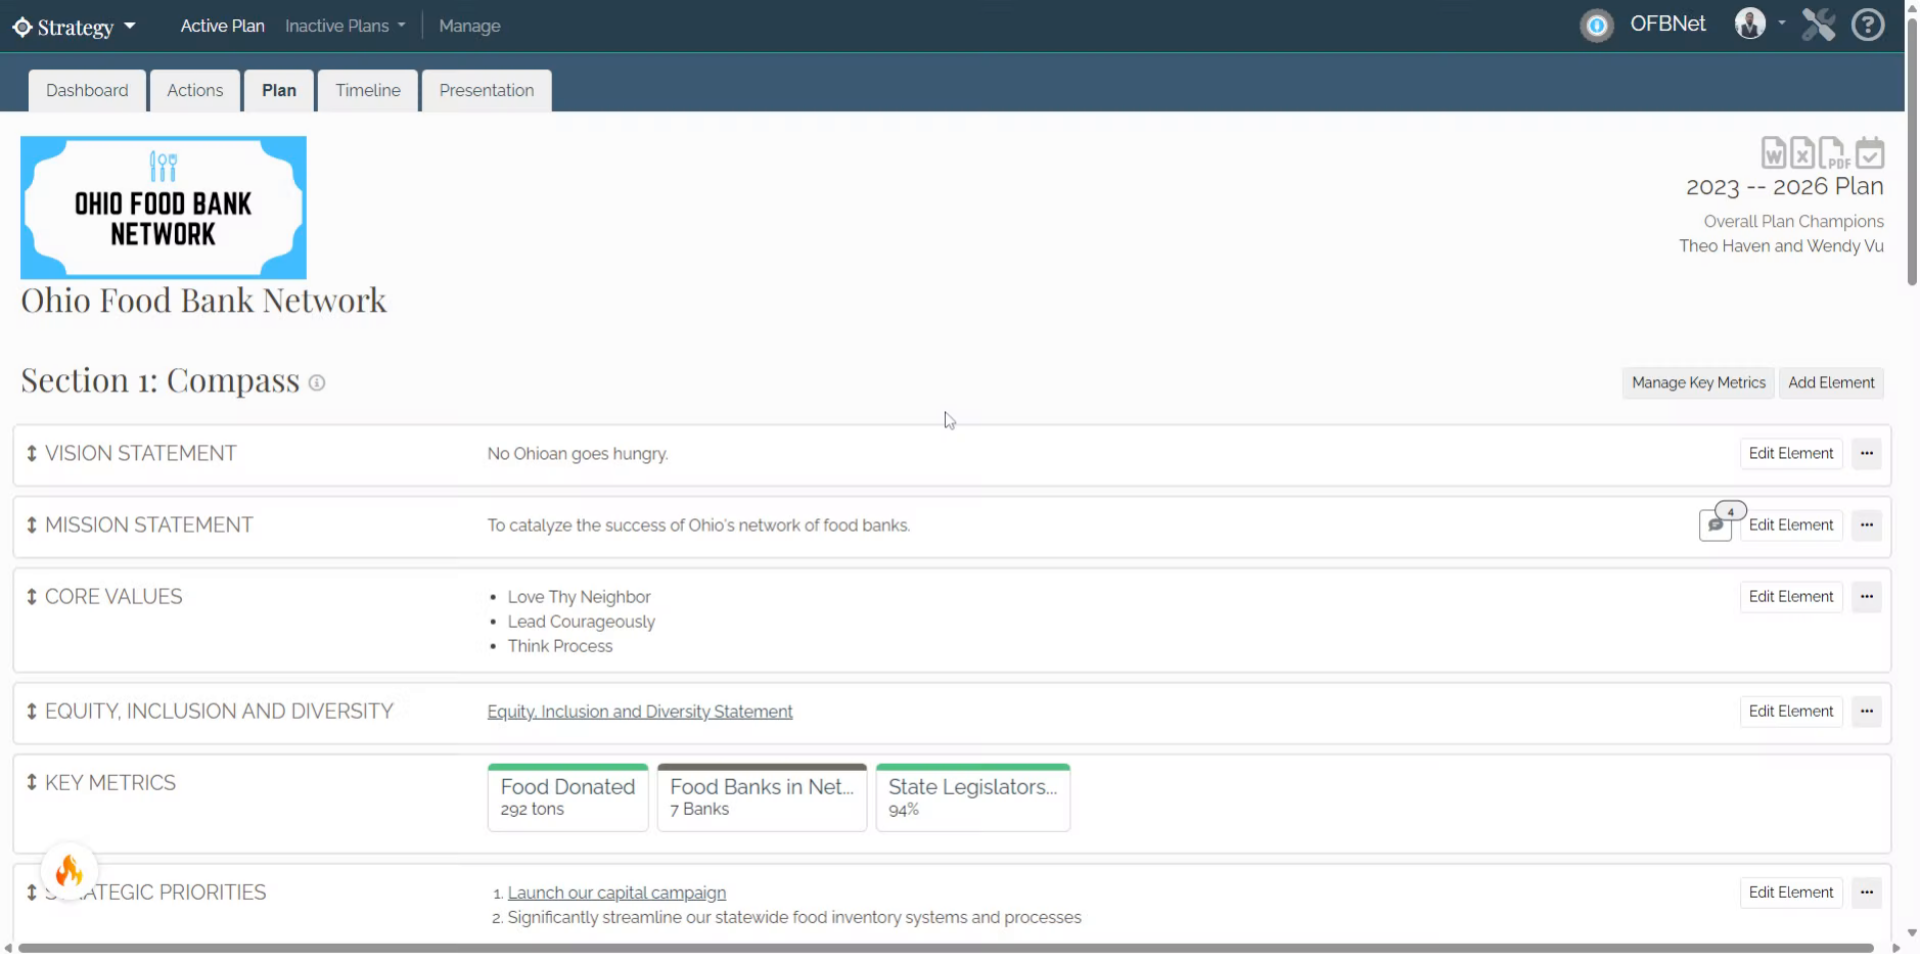This screenshot has width=1920, height=954.
Task: Switch to the Dashboard tab
Action: pos(87,90)
